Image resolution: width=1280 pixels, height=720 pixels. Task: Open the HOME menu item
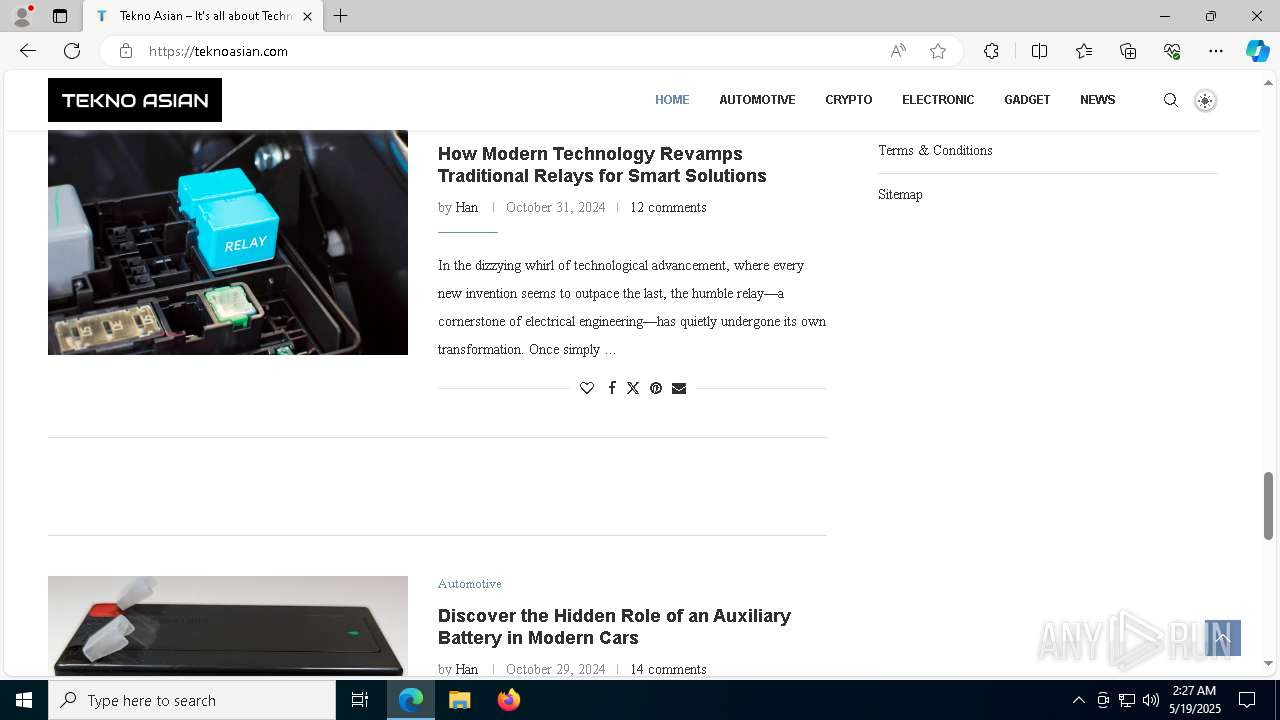click(x=672, y=100)
